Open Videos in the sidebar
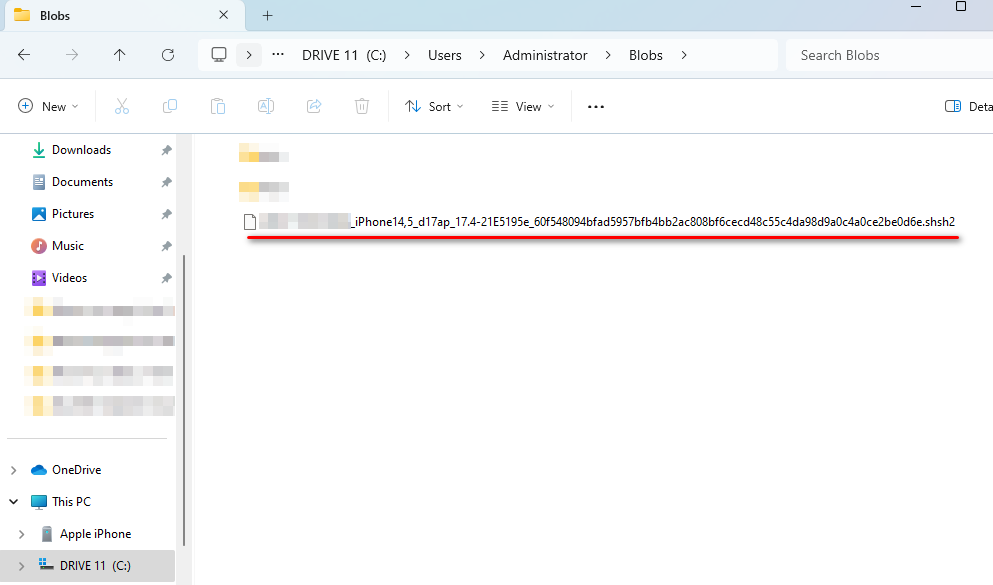The image size is (993, 585). tap(69, 278)
